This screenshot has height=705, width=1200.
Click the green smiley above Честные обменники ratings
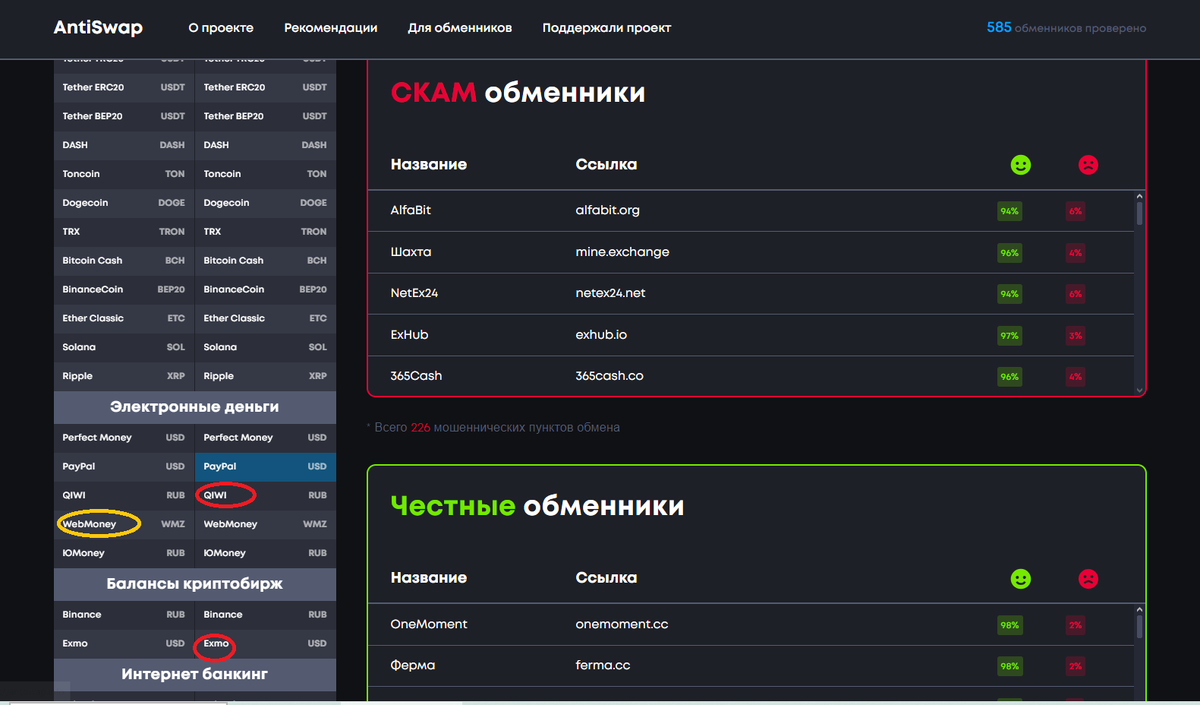coord(1020,578)
